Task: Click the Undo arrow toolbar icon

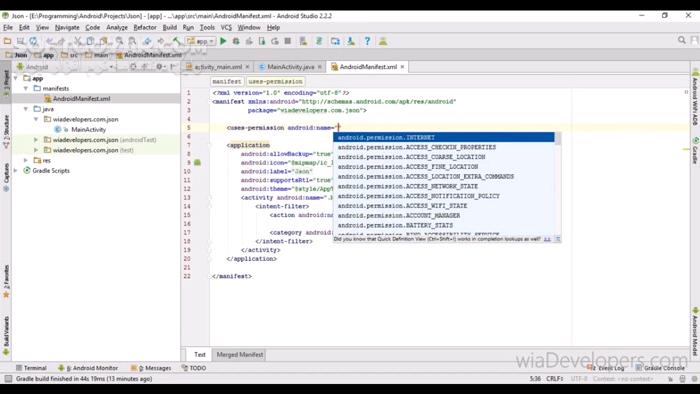Action: pos(50,41)
